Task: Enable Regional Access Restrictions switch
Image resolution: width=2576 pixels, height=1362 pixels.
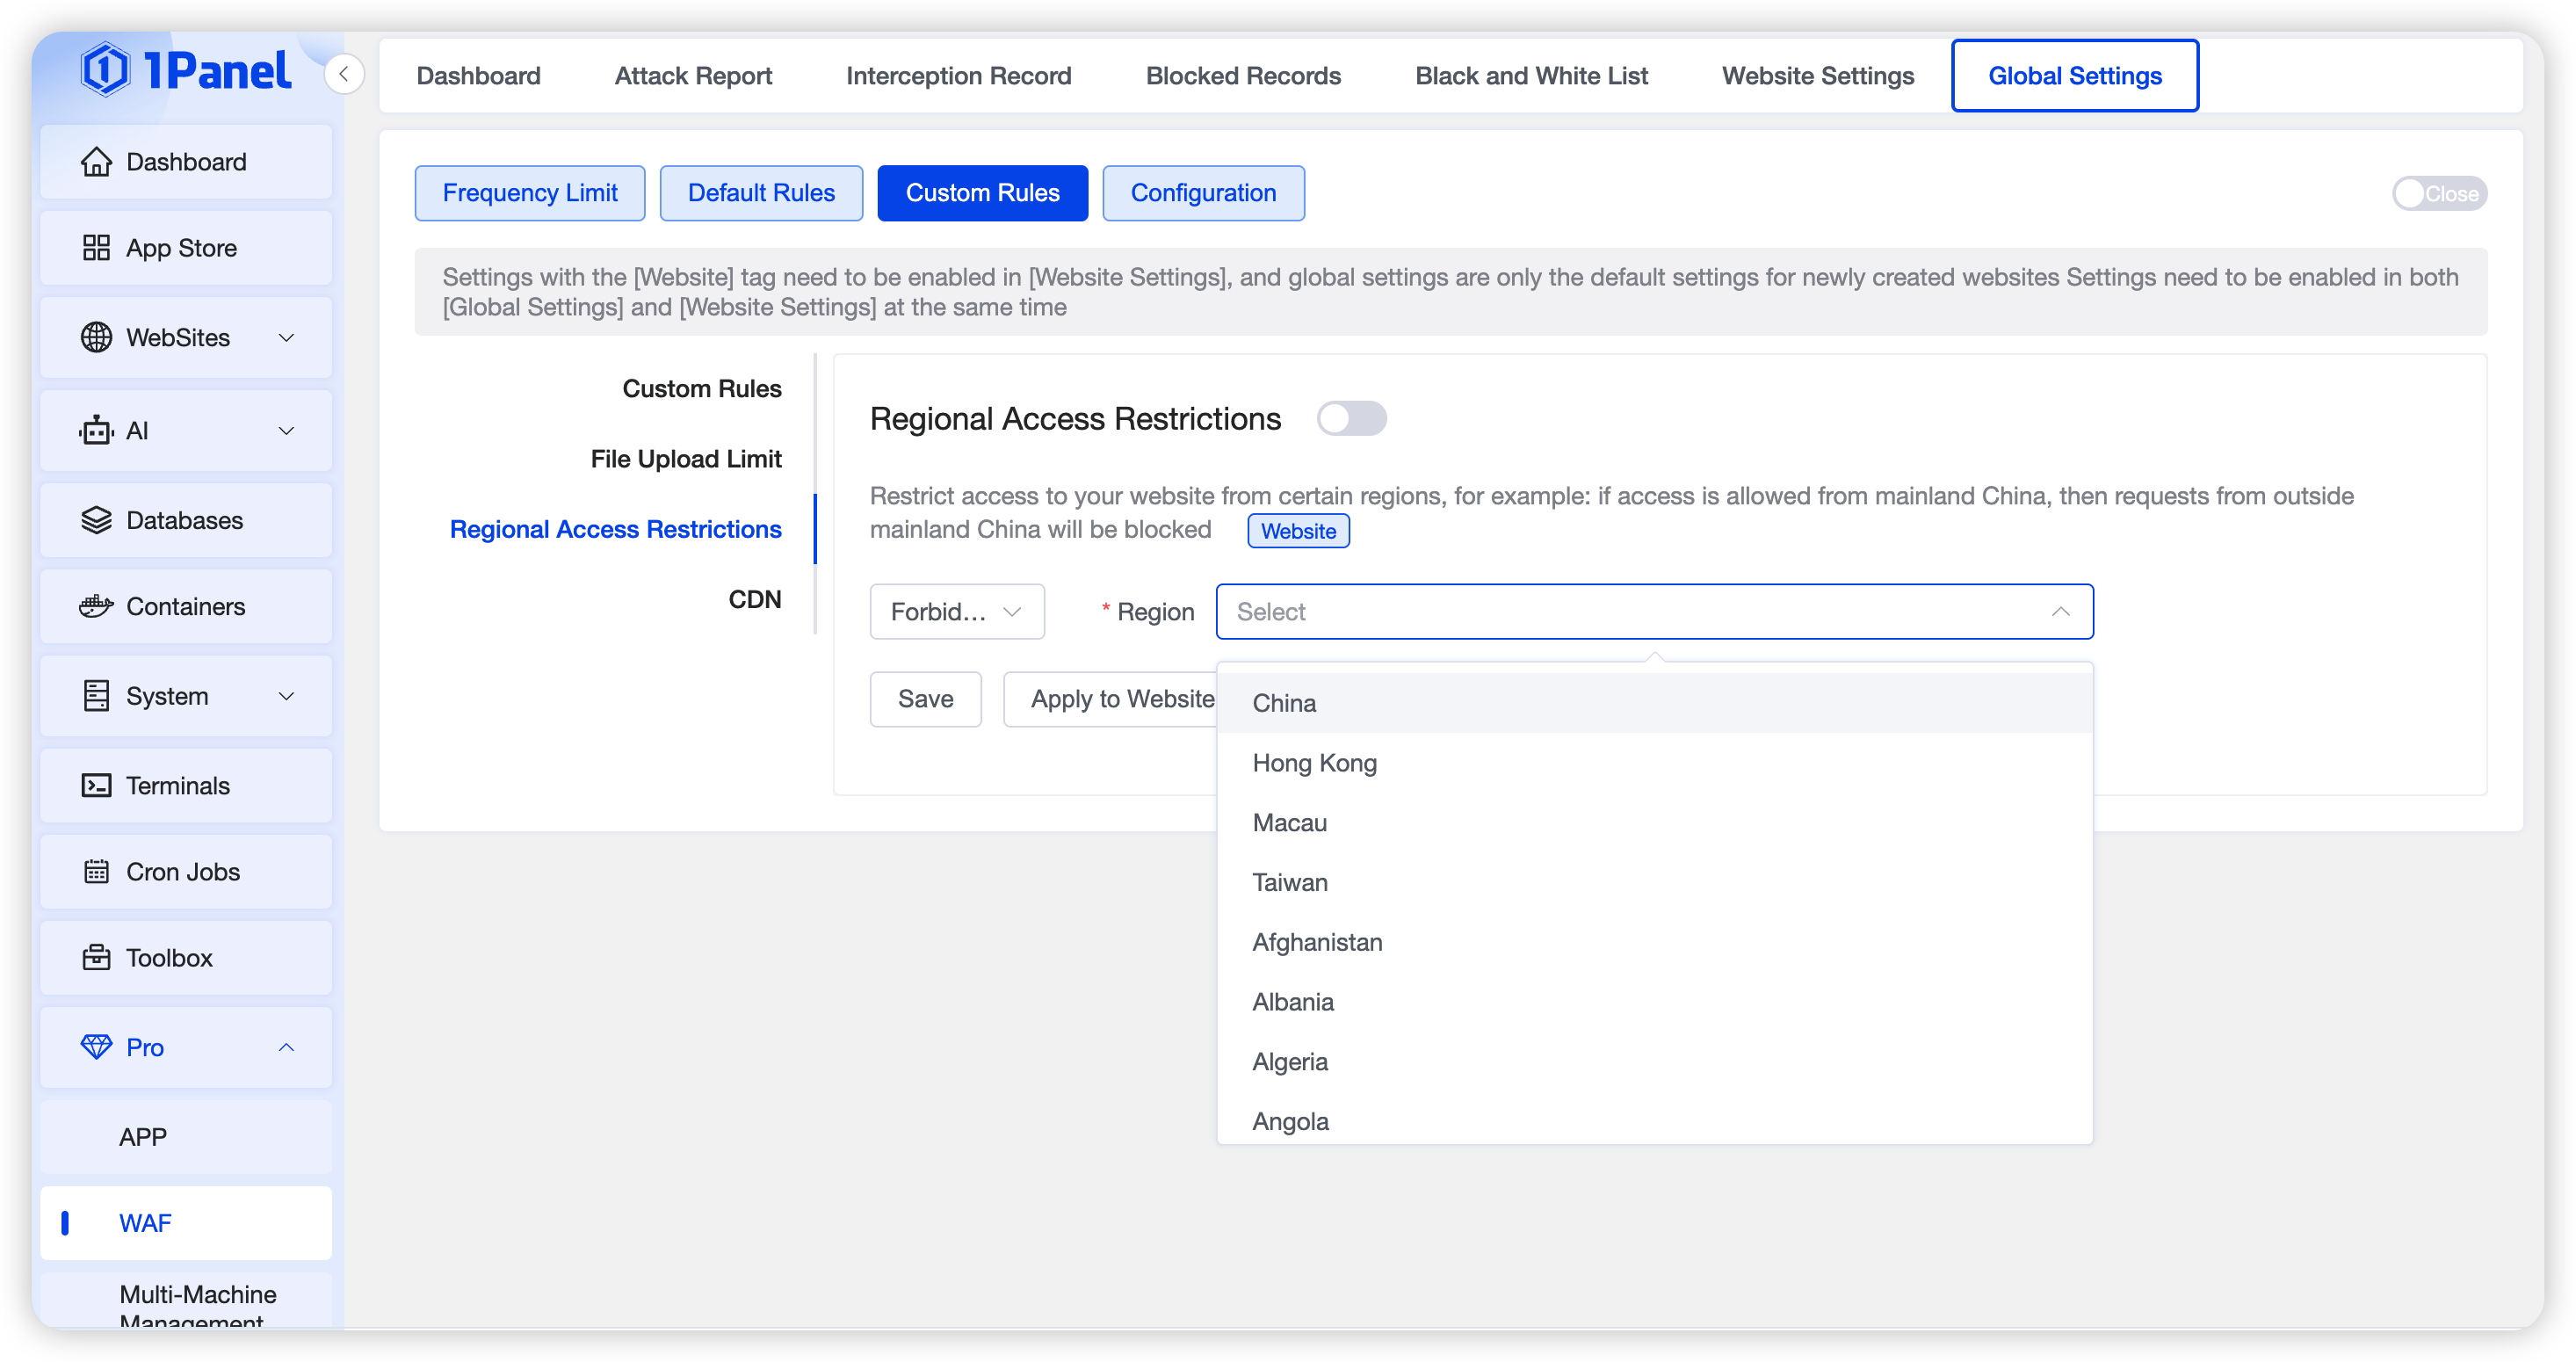Action: (x=1350, y=418)
